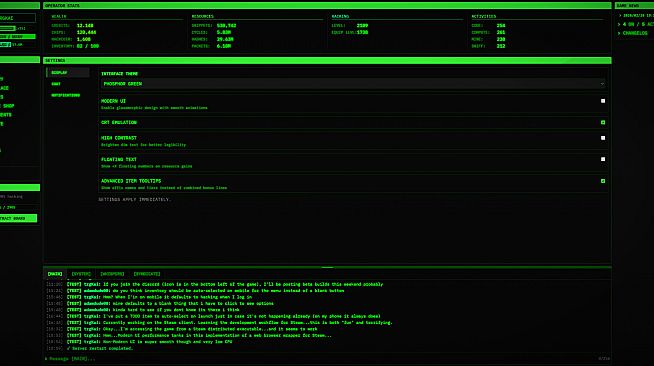Image resolution: width=654 pixels, height=366 pixels.
Task: Click the Health section heading
Action: coord(59,17)
